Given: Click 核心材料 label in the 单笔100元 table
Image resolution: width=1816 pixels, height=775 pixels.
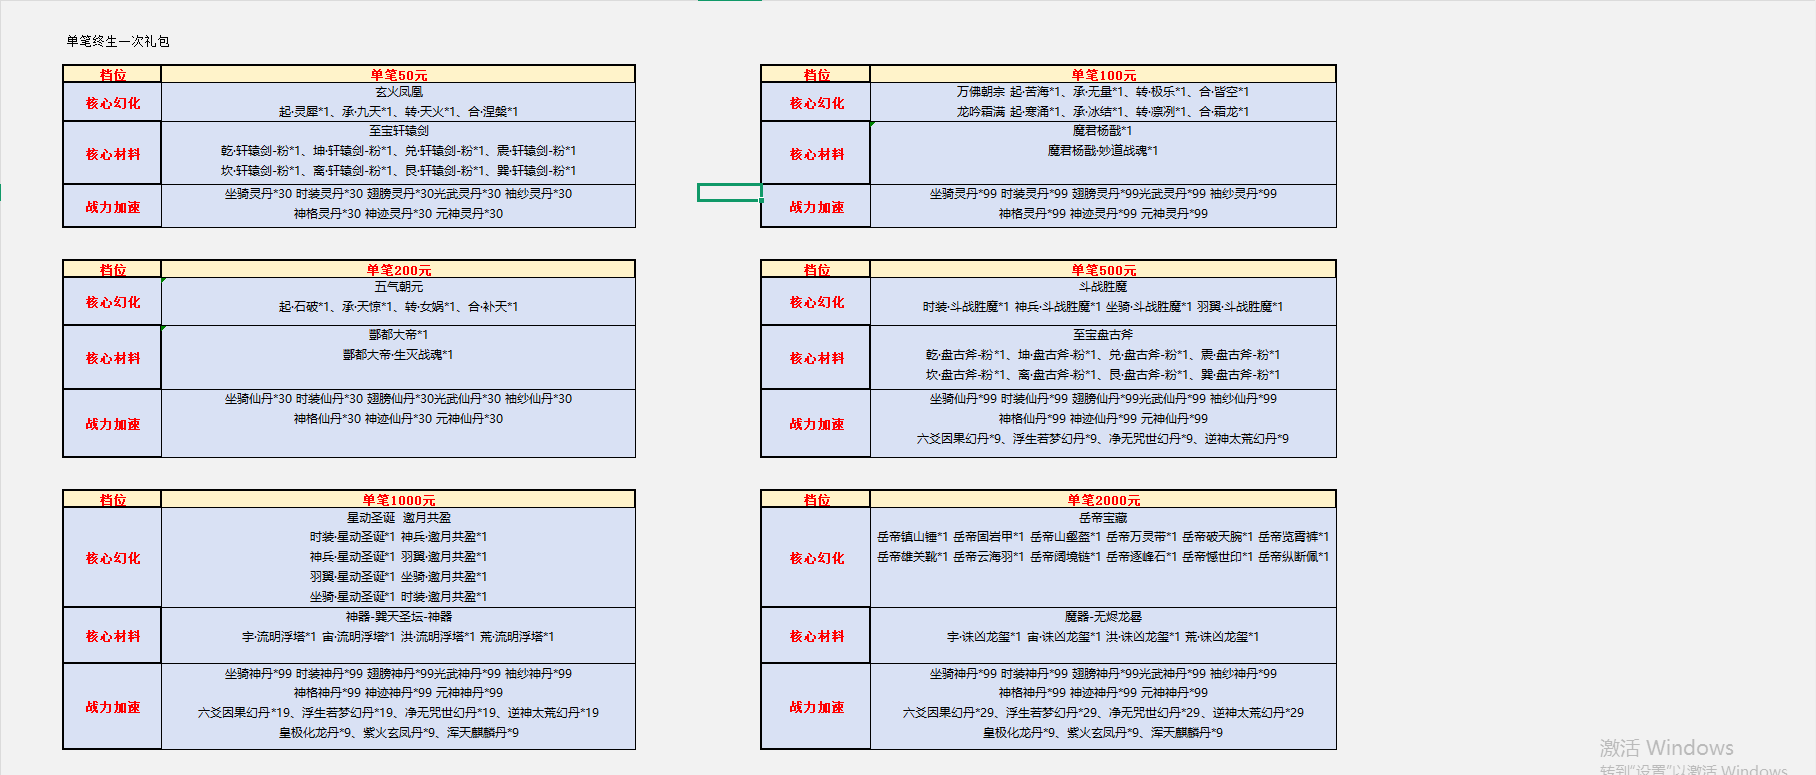Looking at the screenshot, I should [x=816, y=154].
